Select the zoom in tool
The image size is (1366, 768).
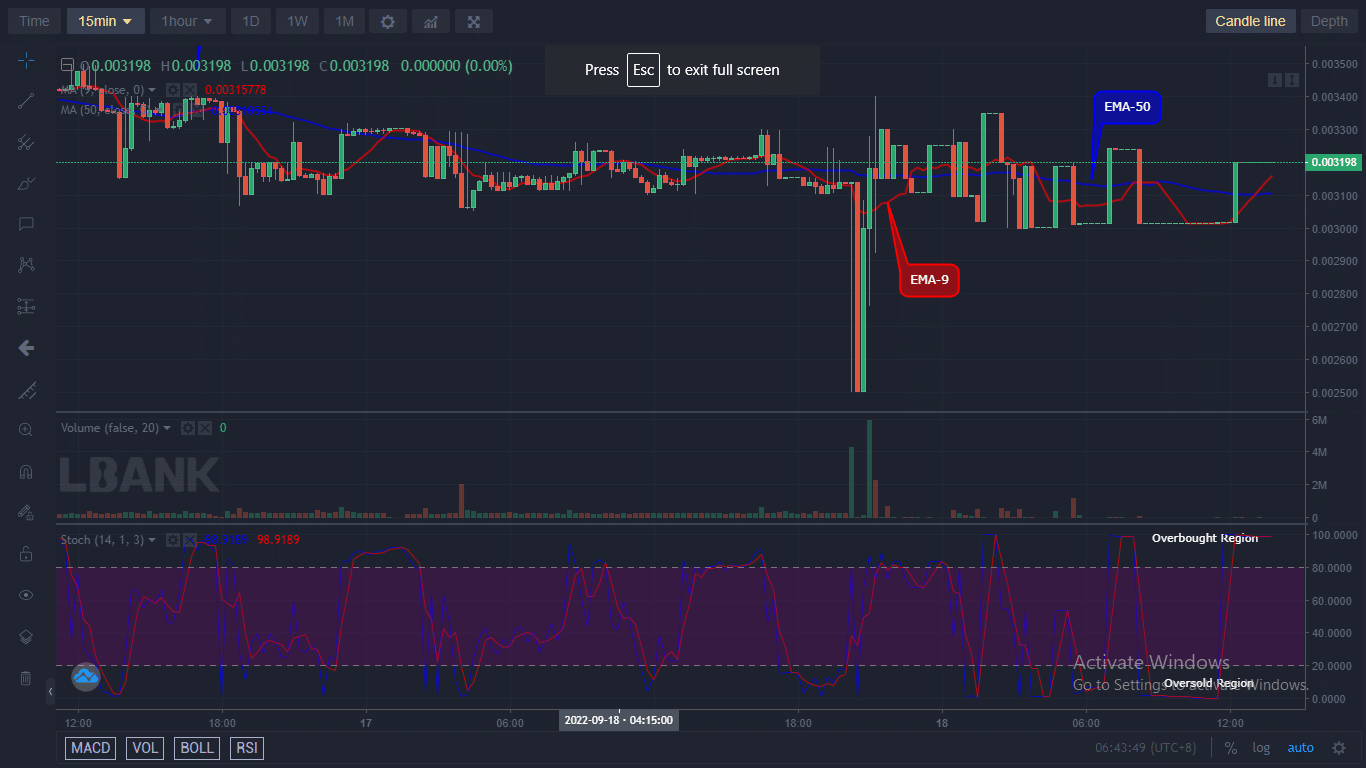26,430
